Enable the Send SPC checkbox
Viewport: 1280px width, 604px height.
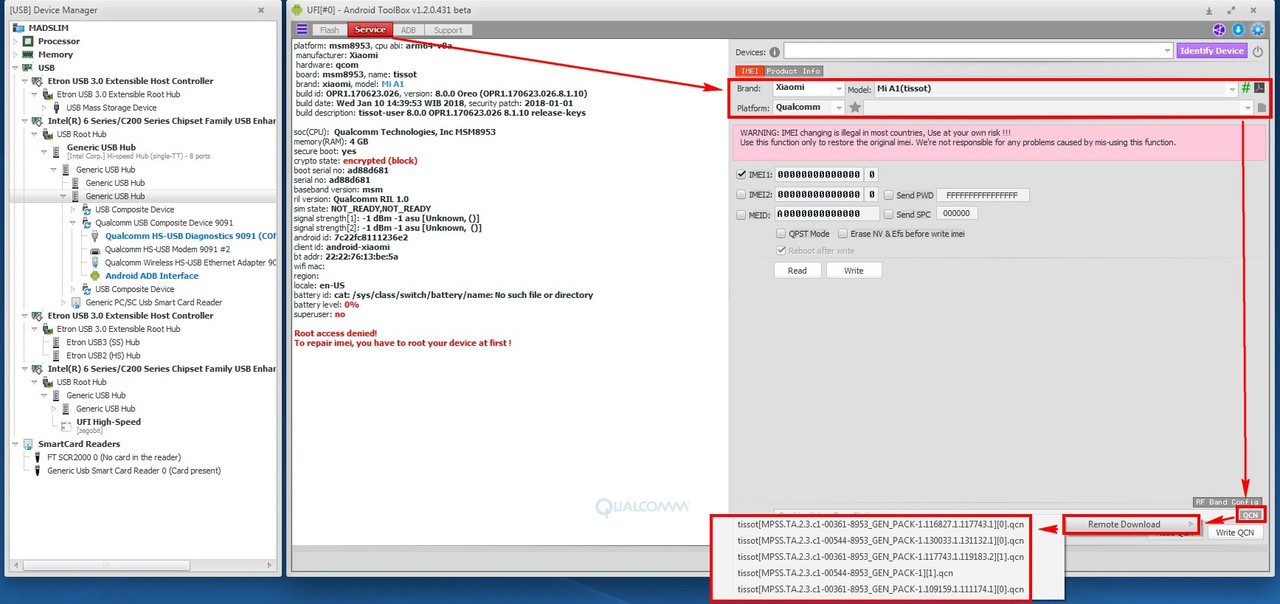tap(889, 214)
